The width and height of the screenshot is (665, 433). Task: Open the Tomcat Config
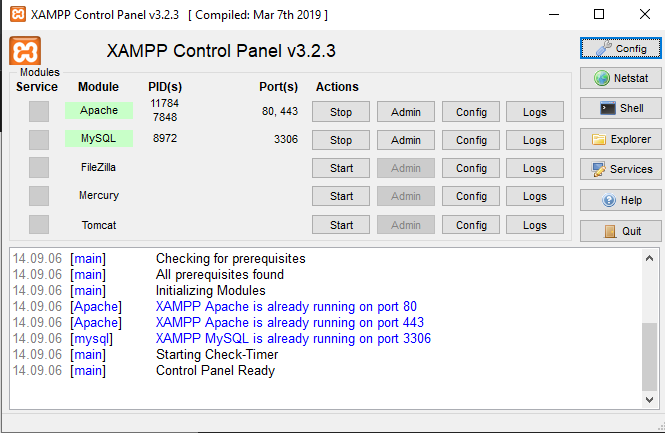471,225
